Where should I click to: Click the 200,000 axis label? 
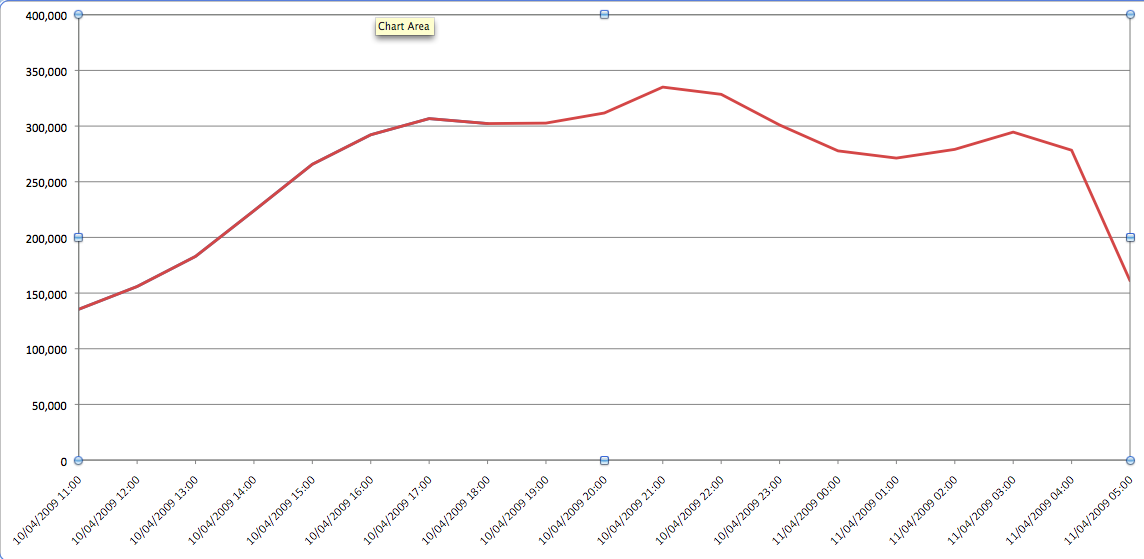[46, 238]
